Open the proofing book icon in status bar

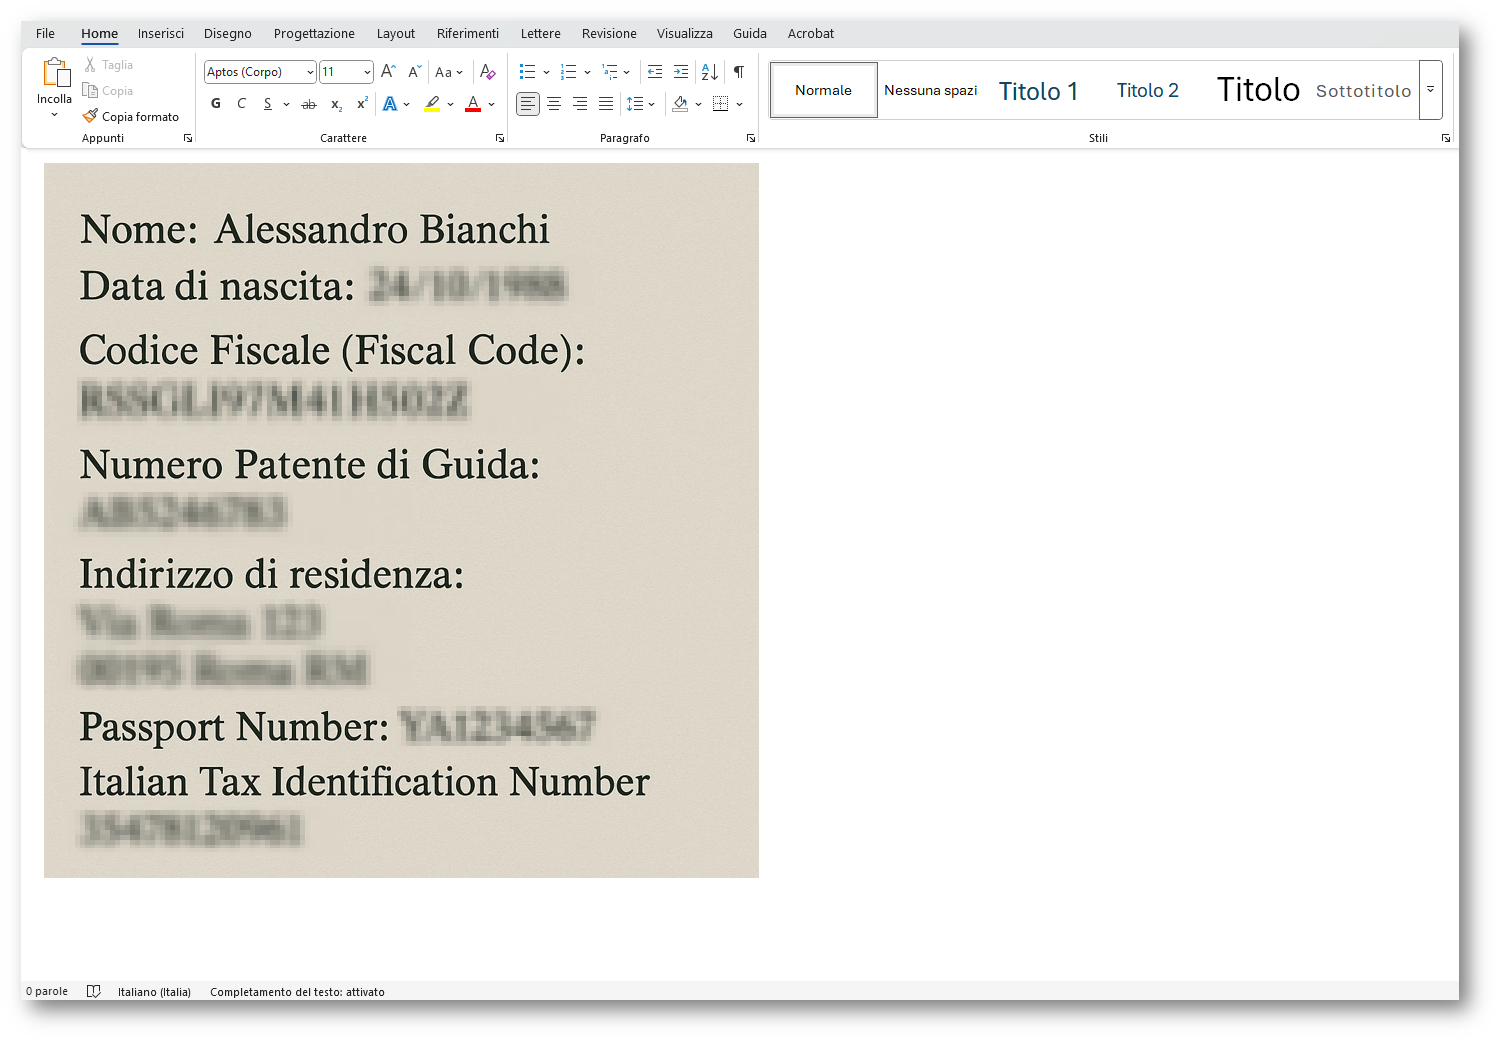(x=94, y=992)
